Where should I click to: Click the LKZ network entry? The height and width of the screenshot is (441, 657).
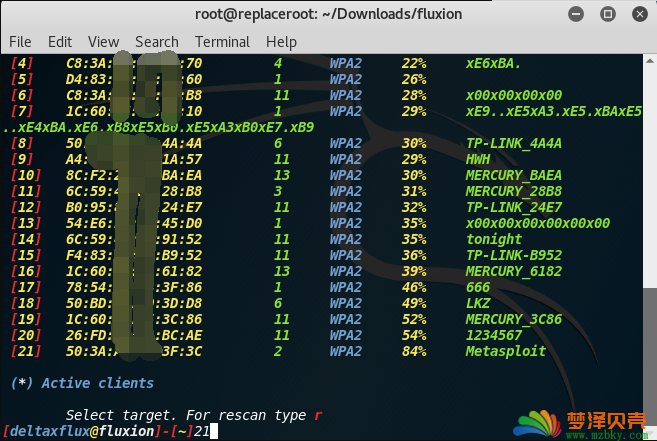[478, 303]
